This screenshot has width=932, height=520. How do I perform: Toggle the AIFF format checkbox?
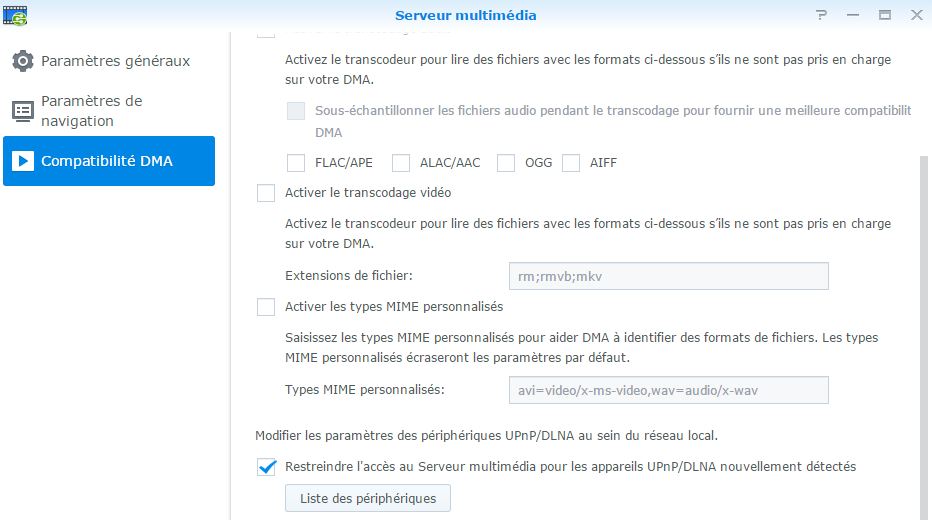coord(571,163)
